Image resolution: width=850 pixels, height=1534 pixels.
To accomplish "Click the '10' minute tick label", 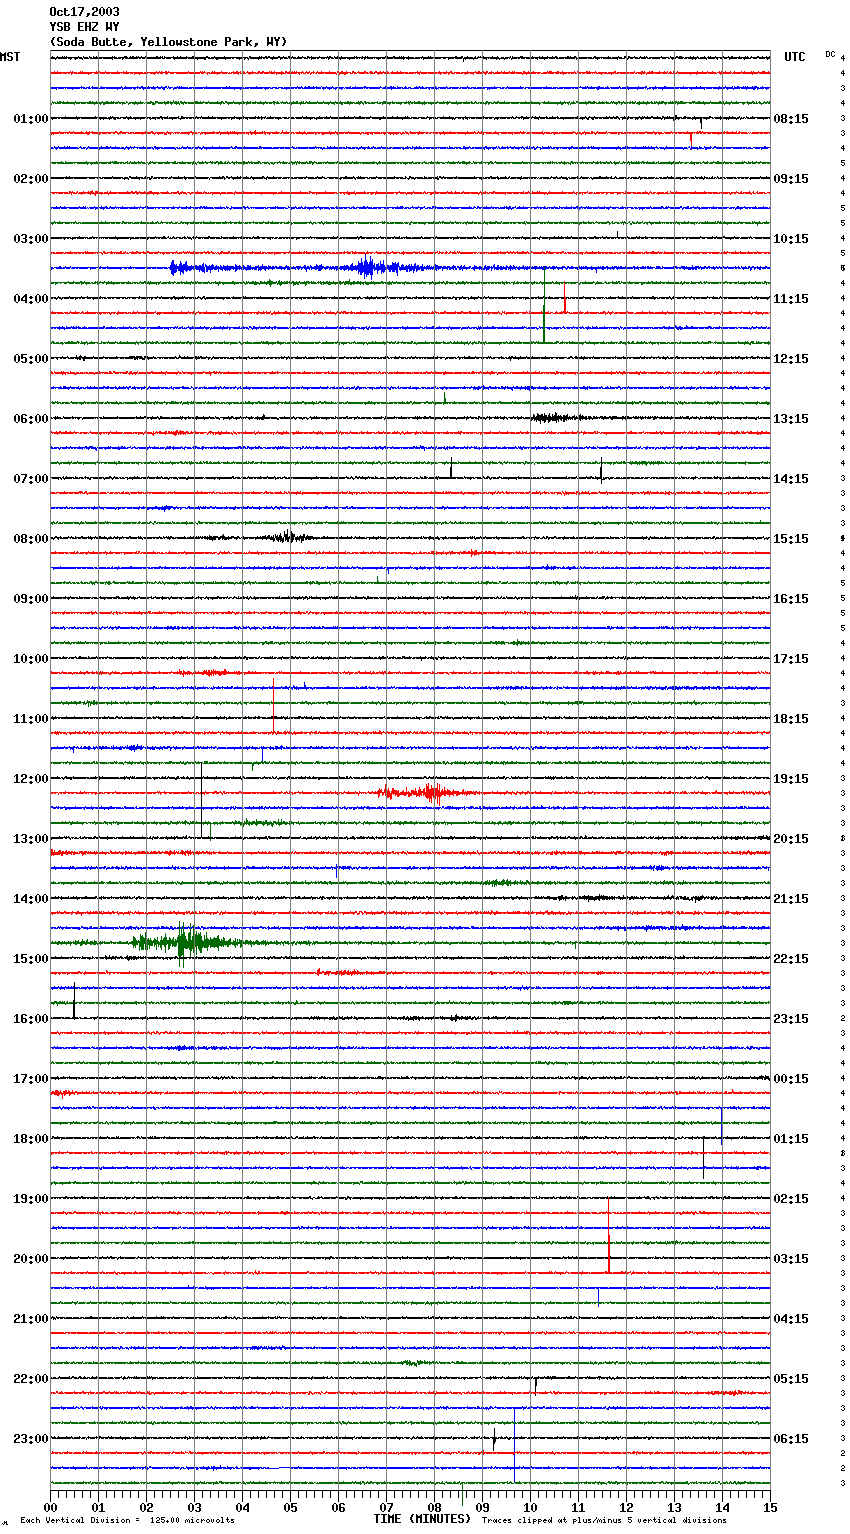I will (530, 1507).
